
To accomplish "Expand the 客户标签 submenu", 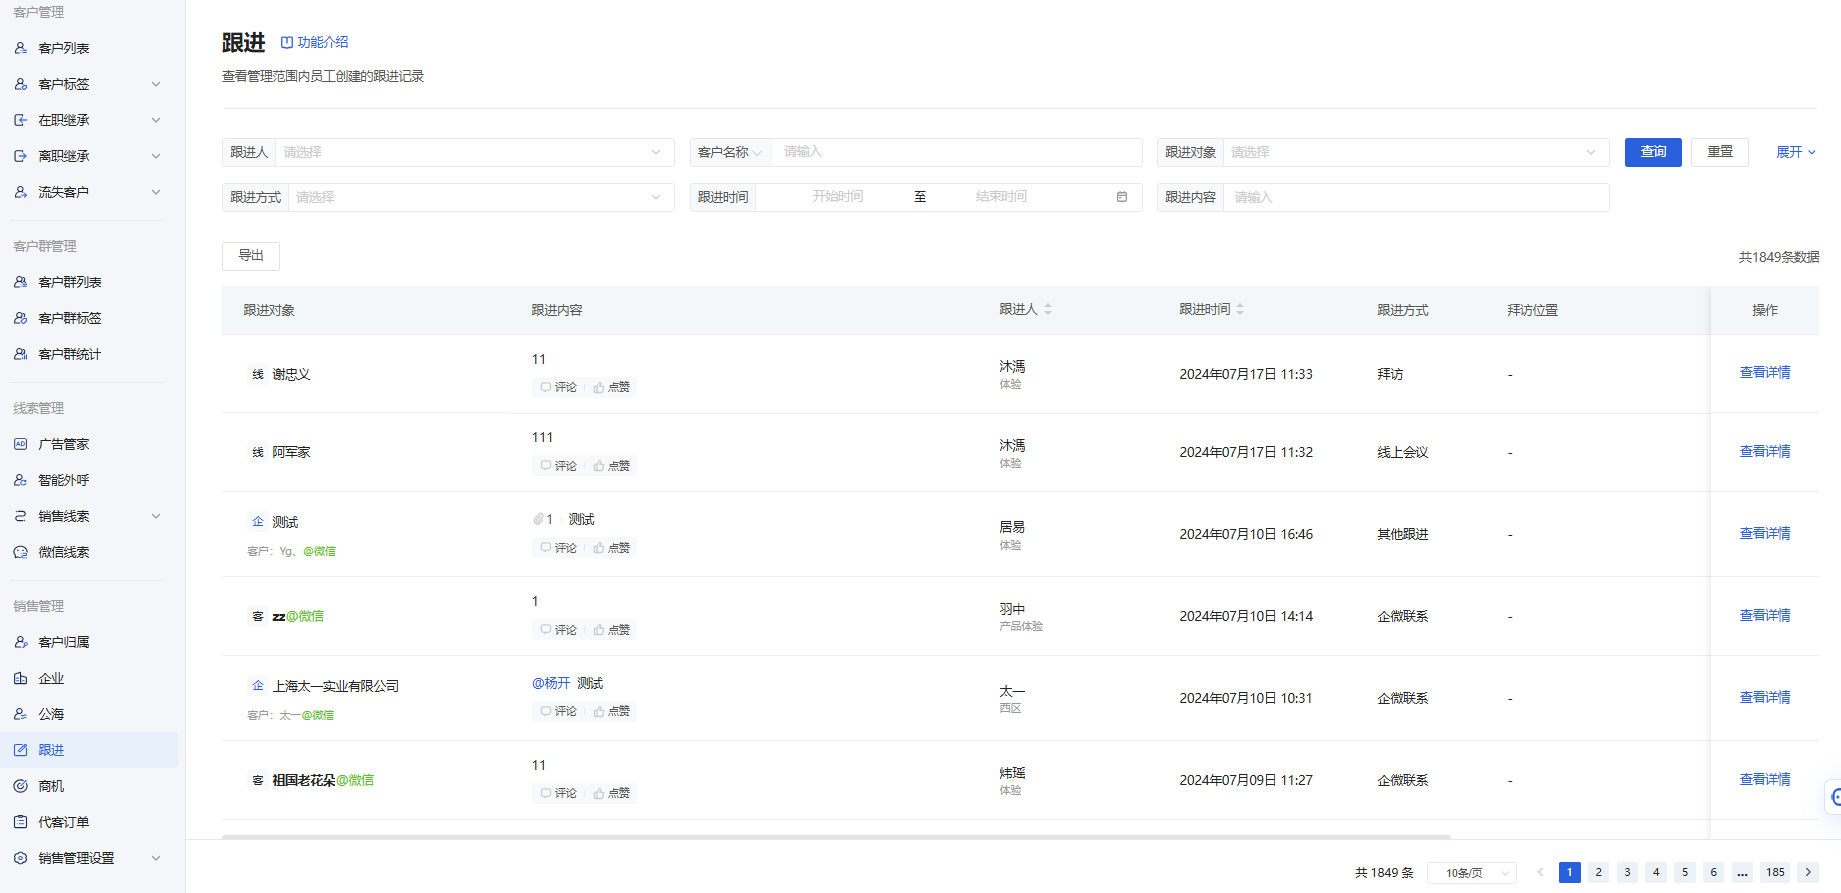I will [x=156, y=84].
